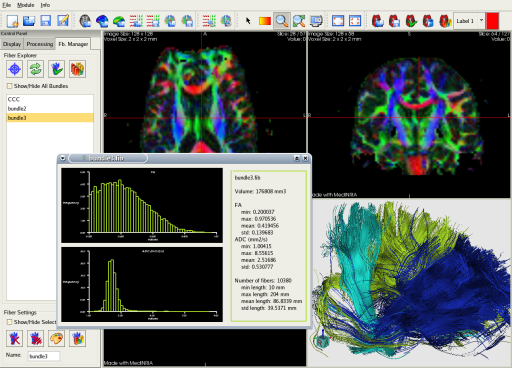Click the bundle statistics chart icon in Fiber Settings
512x368 pixels.
[x=77, y=339]
